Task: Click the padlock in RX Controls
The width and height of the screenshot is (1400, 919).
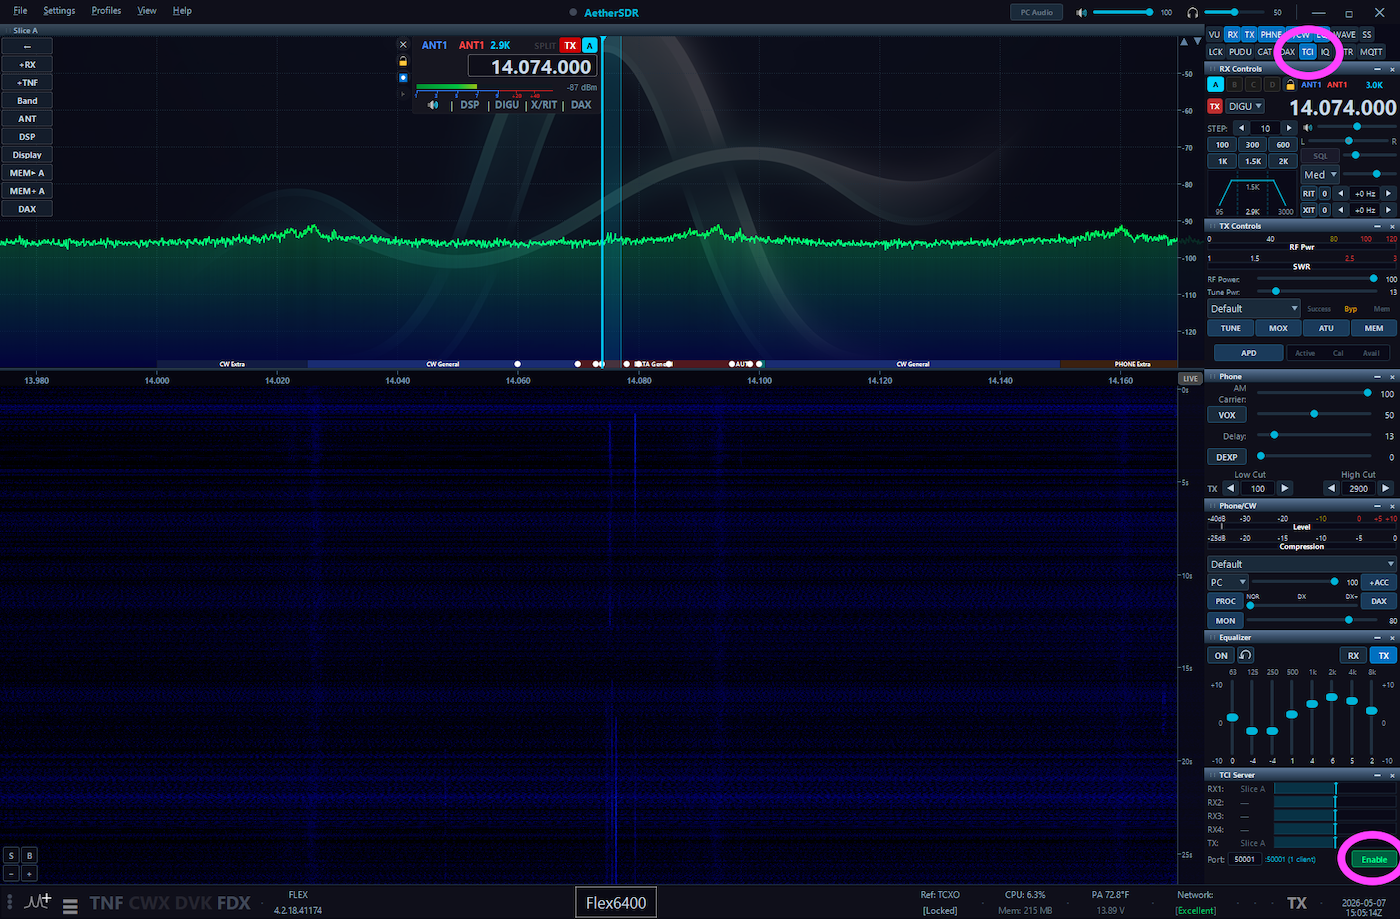Action: [1290, 85]
